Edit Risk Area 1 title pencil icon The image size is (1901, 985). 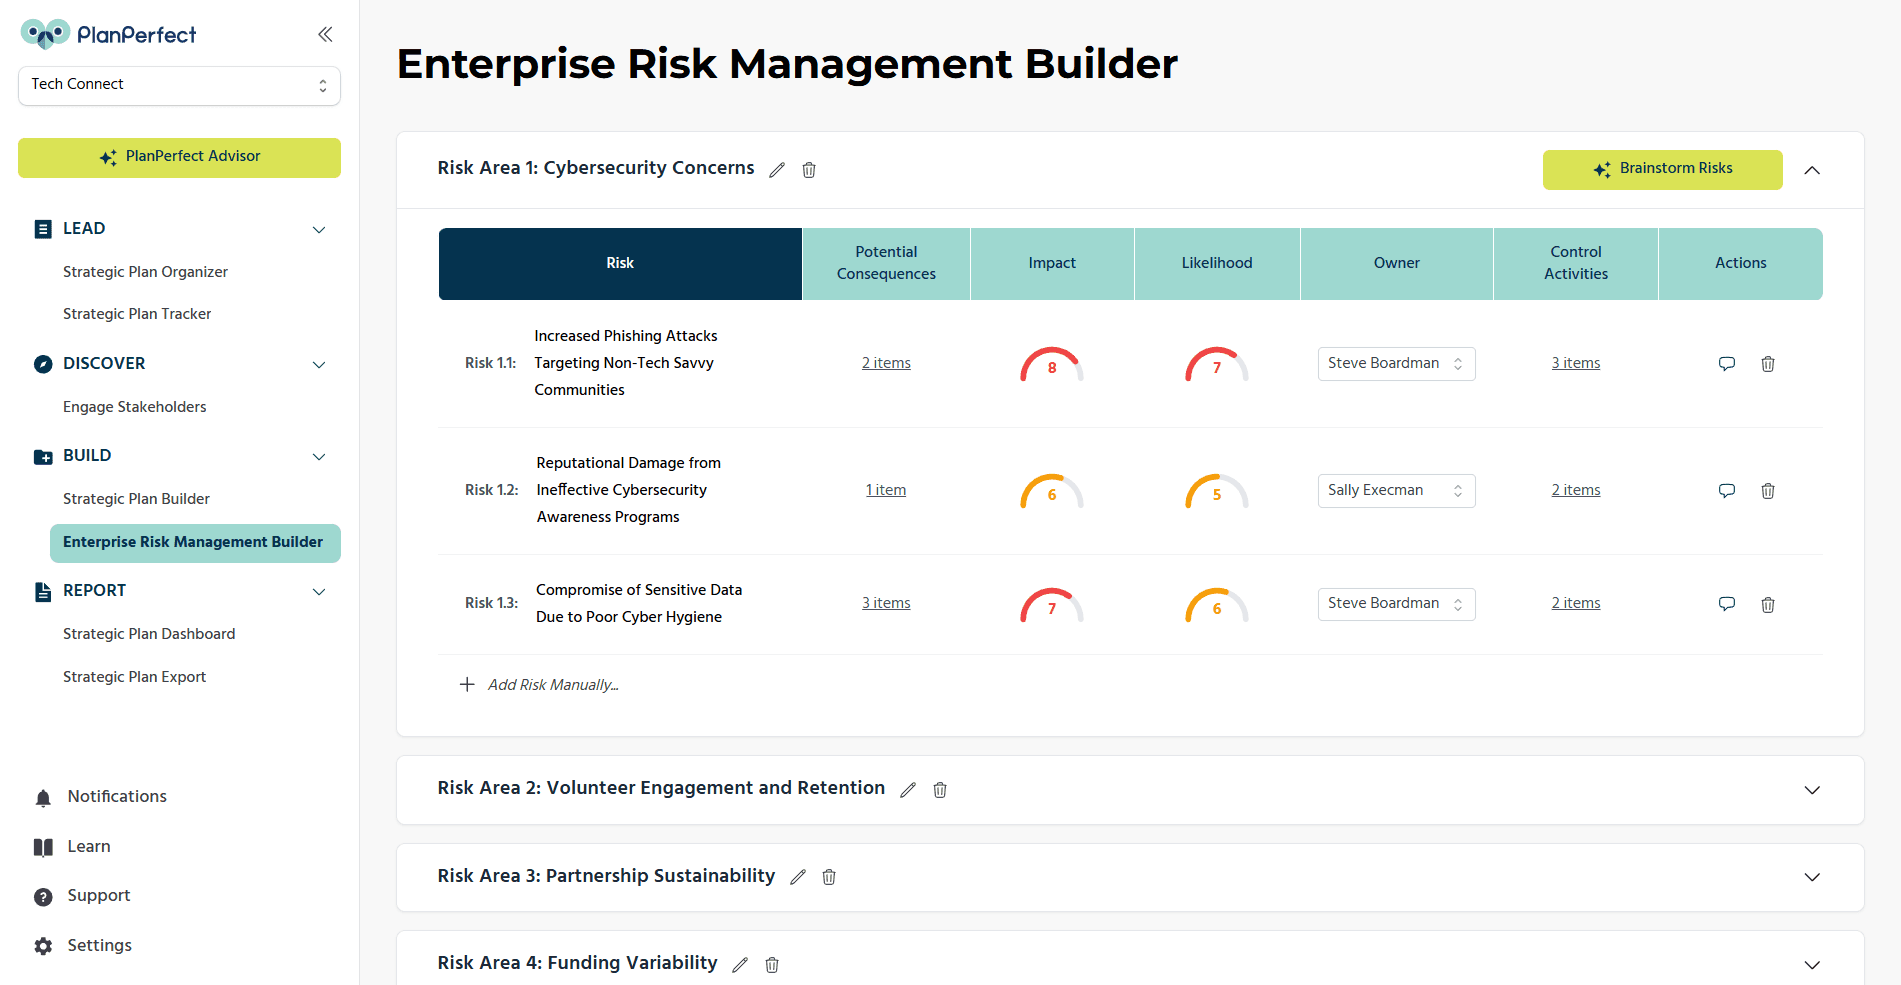[777, 170]
